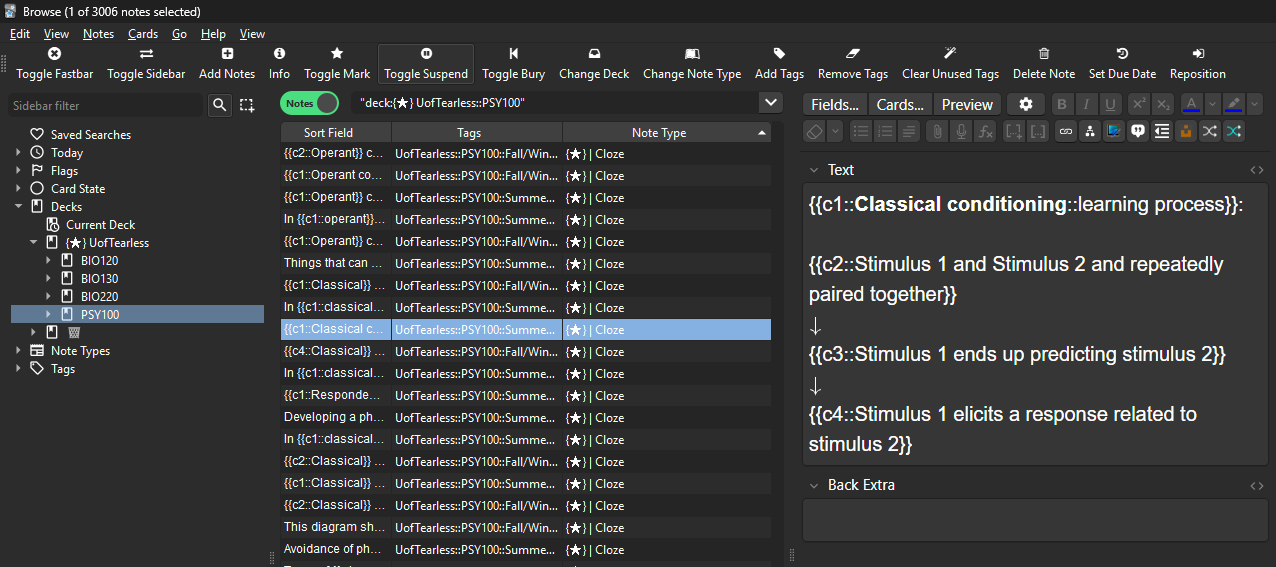Click the deck search query field
This screenshot has width=1276, height=567.
[x=554, y=103]
